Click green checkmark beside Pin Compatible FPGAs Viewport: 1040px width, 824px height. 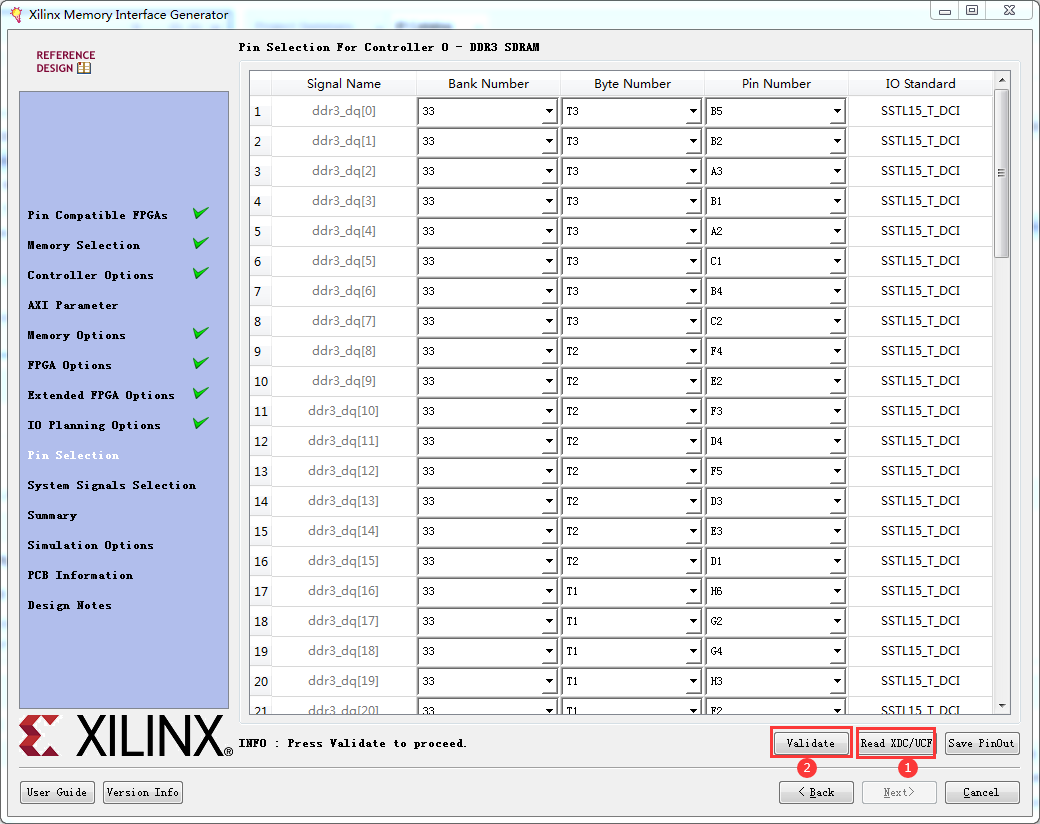tap(200, 212)
